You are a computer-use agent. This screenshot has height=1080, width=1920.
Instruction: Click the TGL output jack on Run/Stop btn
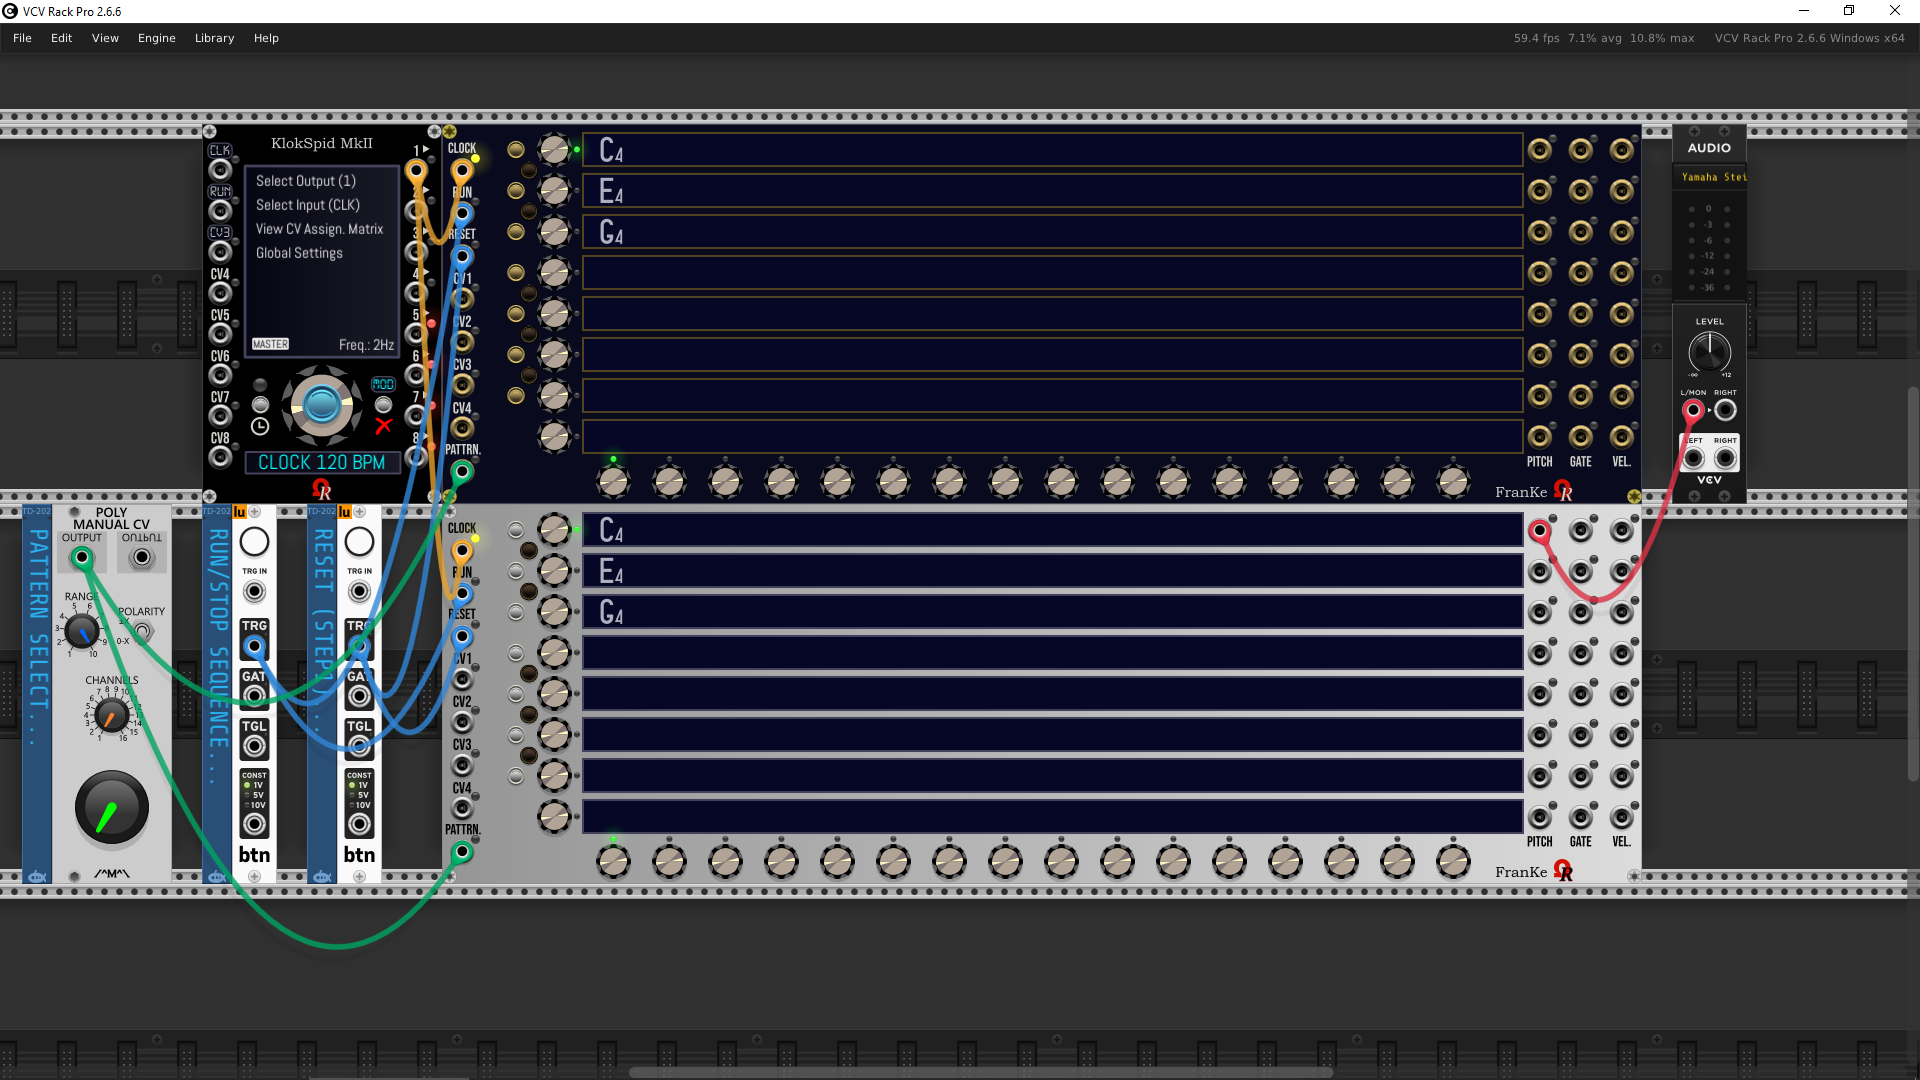pos(254,746)
